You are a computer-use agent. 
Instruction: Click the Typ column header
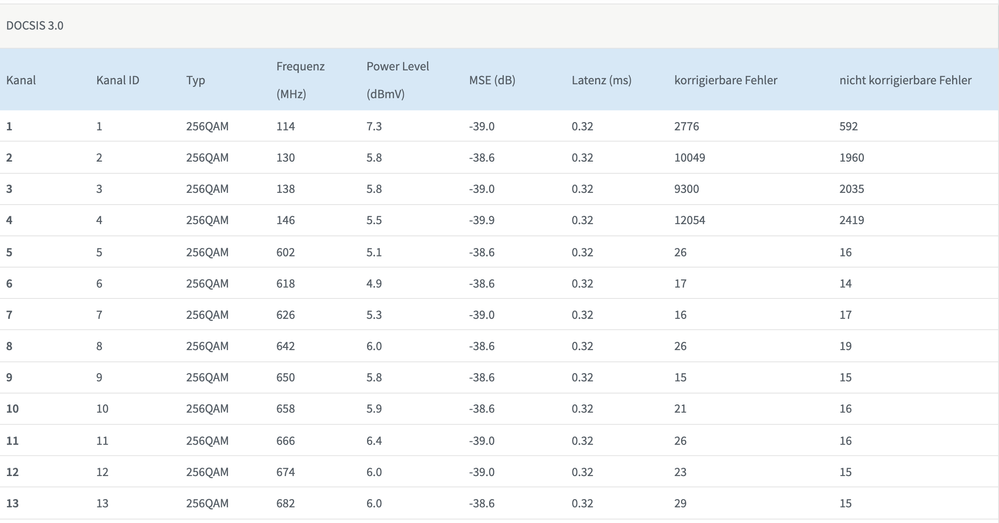click(x=195, y=80)
